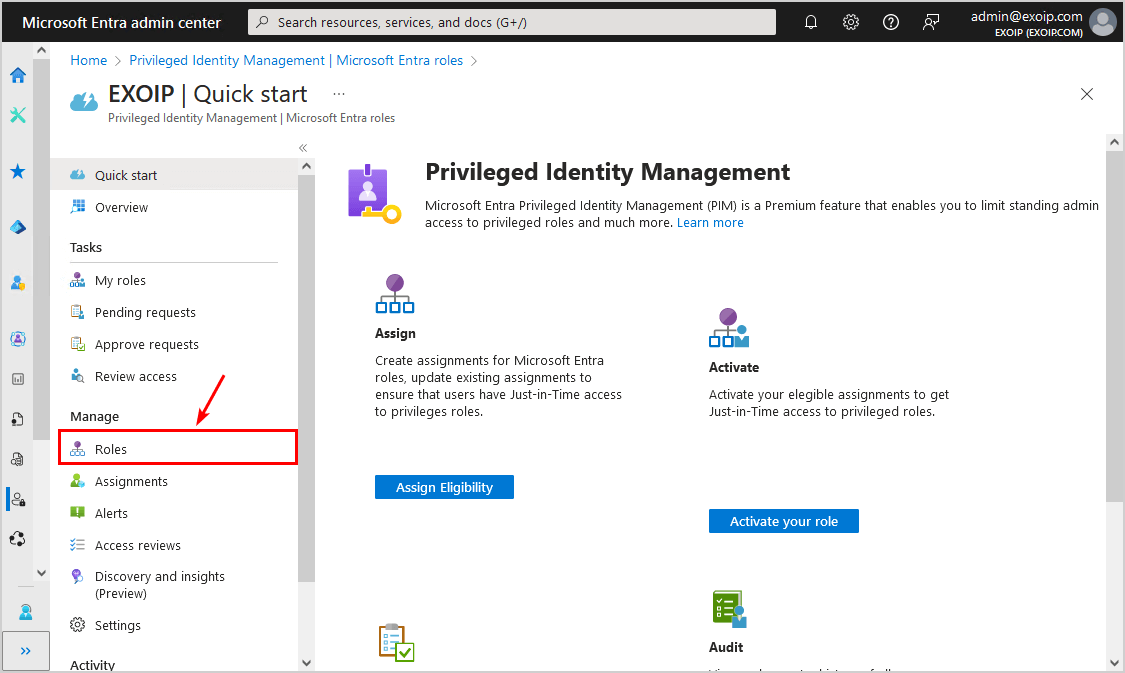The width and height of the screenshot is (1125, 673).
Task: Open Roles under Manage
Action: coord(111,449)
